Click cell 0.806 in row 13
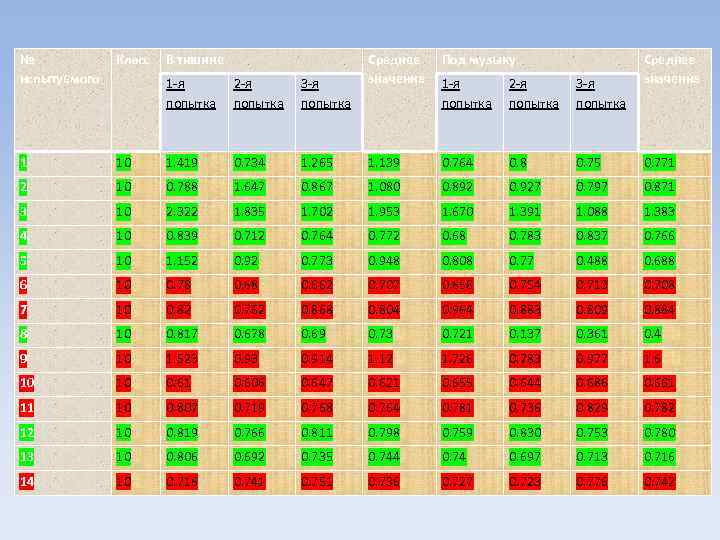The height and width of the screenshot is (540, 720). click(182, 457)
